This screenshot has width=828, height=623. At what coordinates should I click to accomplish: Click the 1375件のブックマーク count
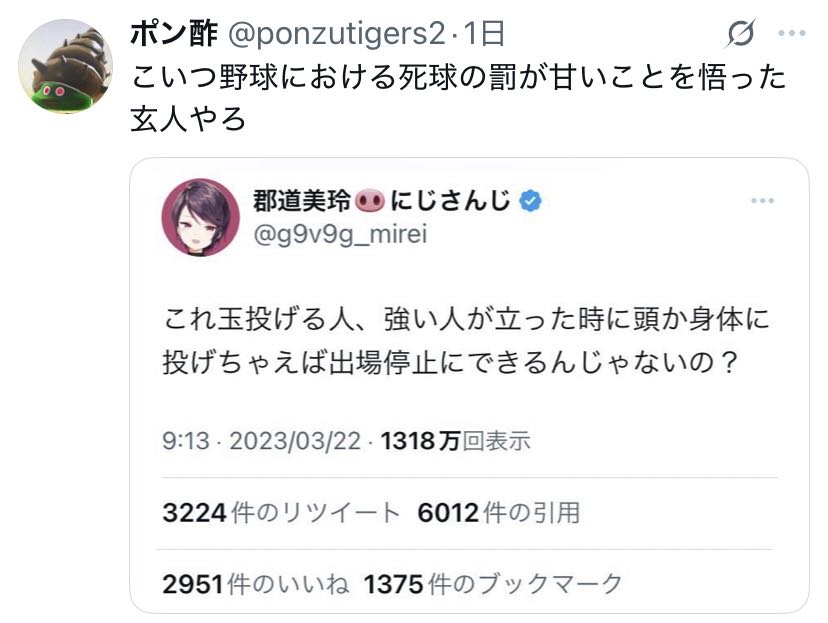point(493,584)
